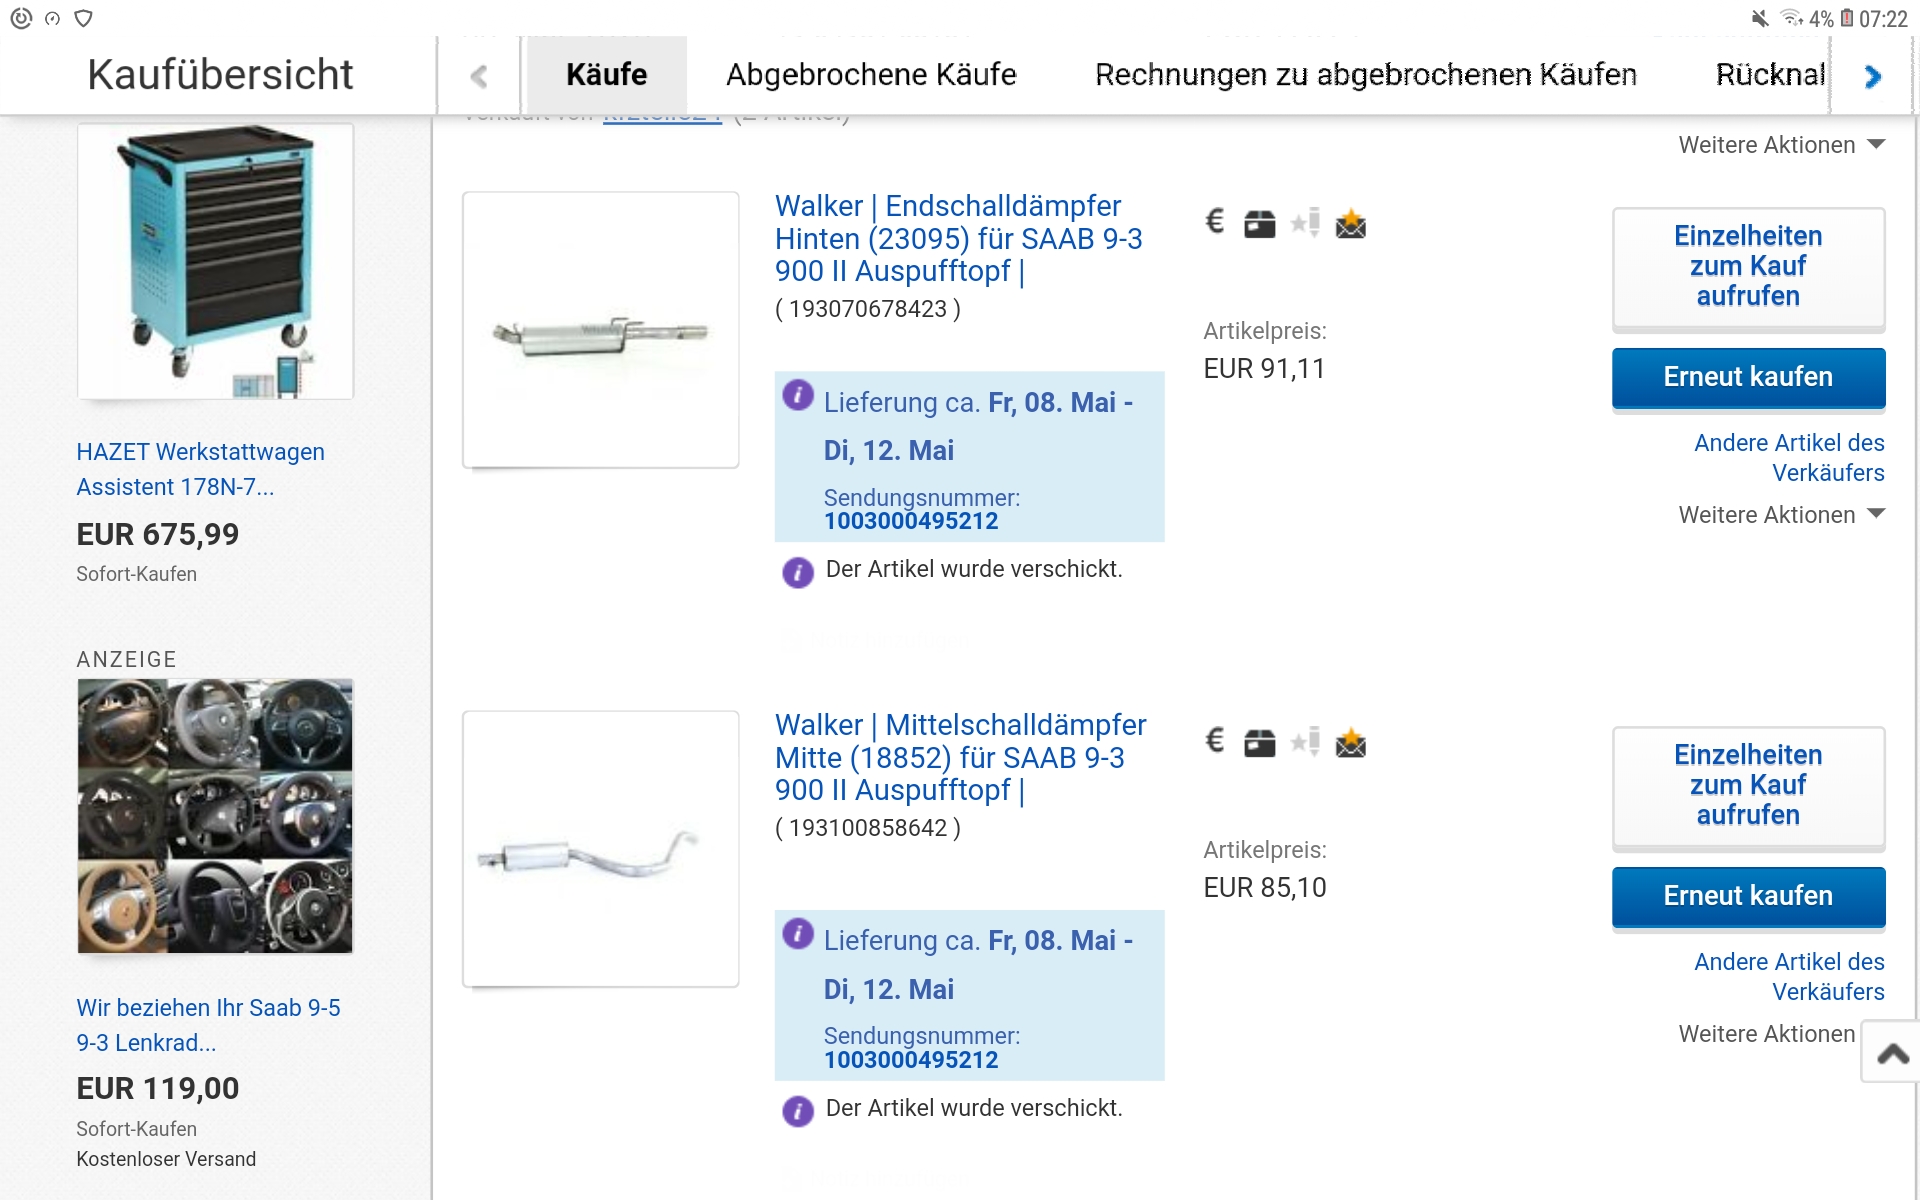Open Rechnungen zu abgebrochenen Käufen tab
This screenshot has height=1200, width=1920.
coord(1365,75)
